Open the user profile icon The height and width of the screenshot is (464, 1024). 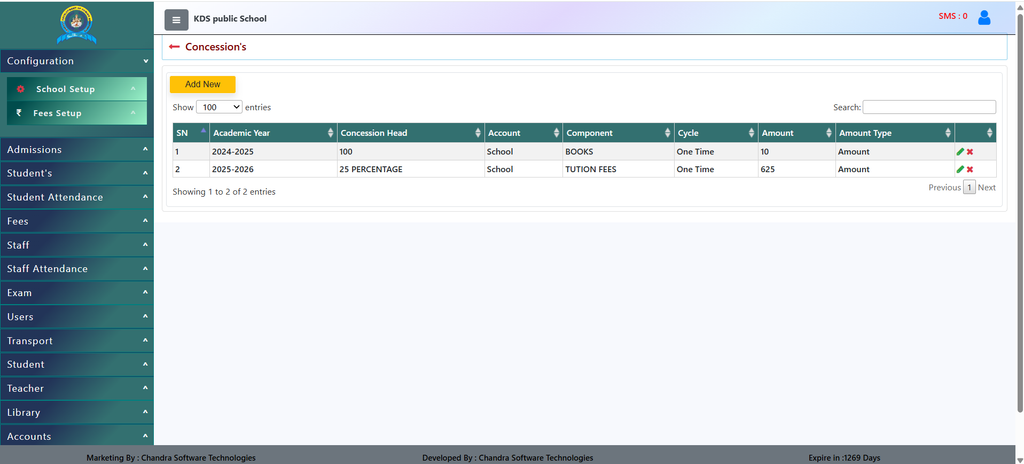tap(984, 18)
